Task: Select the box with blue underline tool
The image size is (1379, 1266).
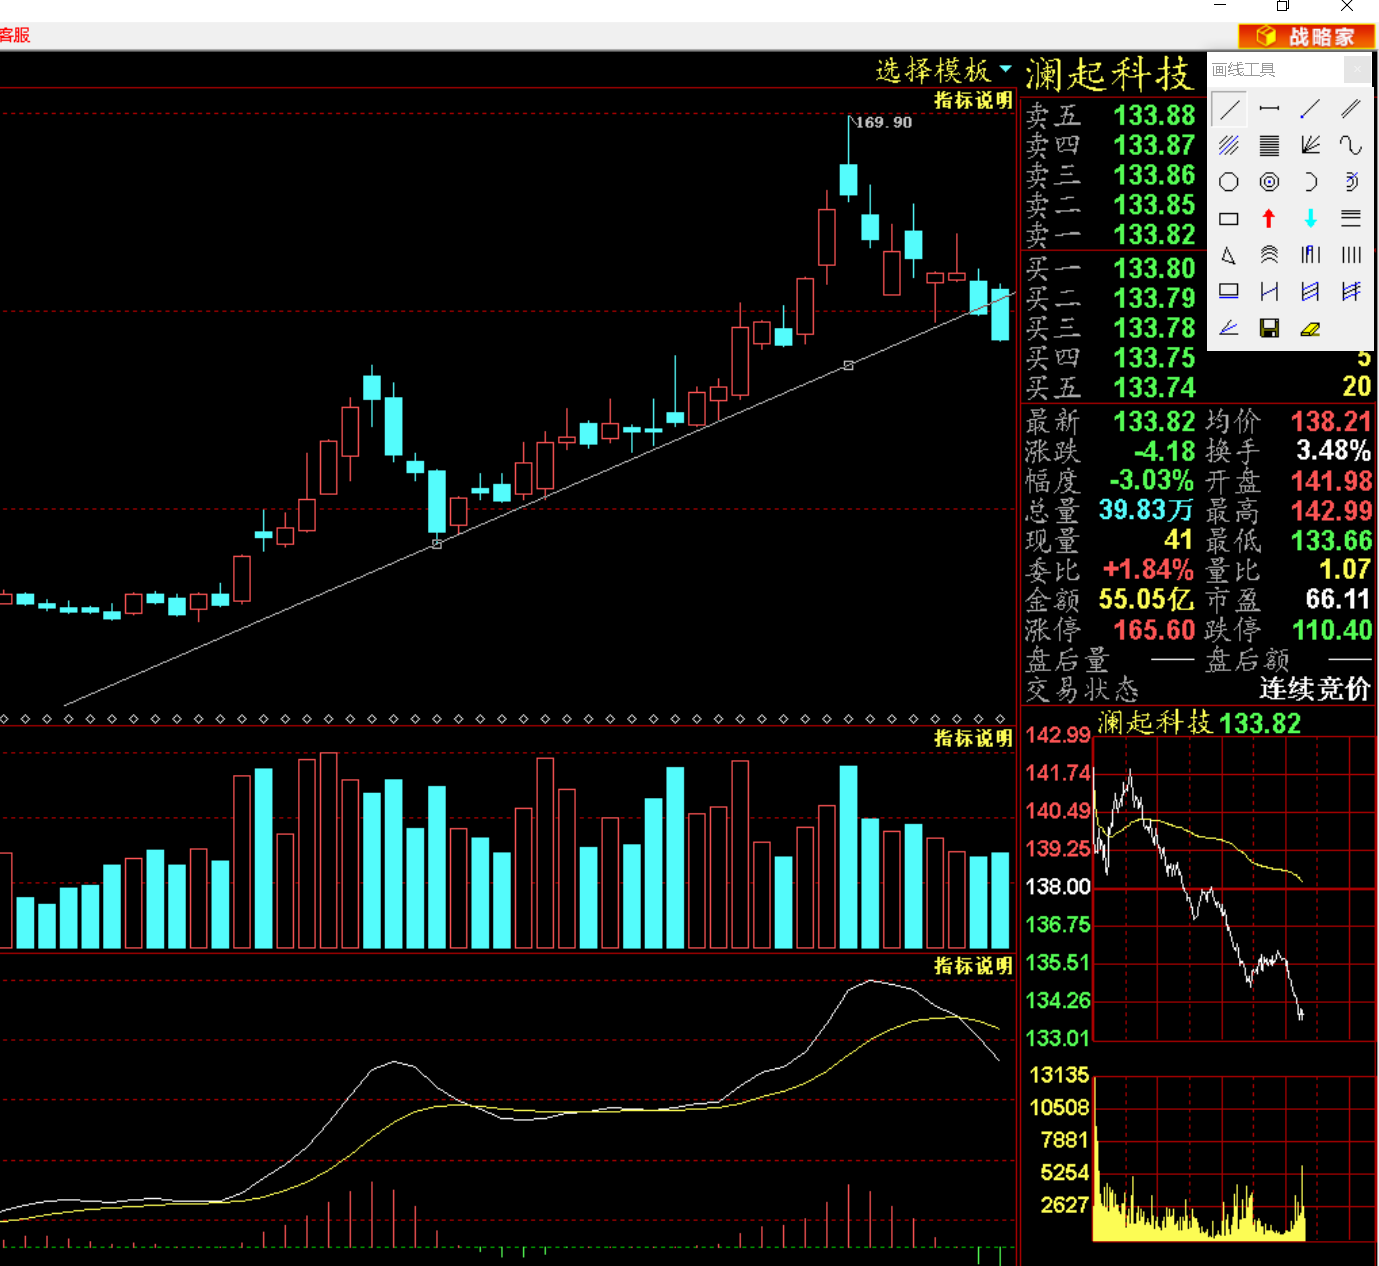Action: pos(1229,292)
